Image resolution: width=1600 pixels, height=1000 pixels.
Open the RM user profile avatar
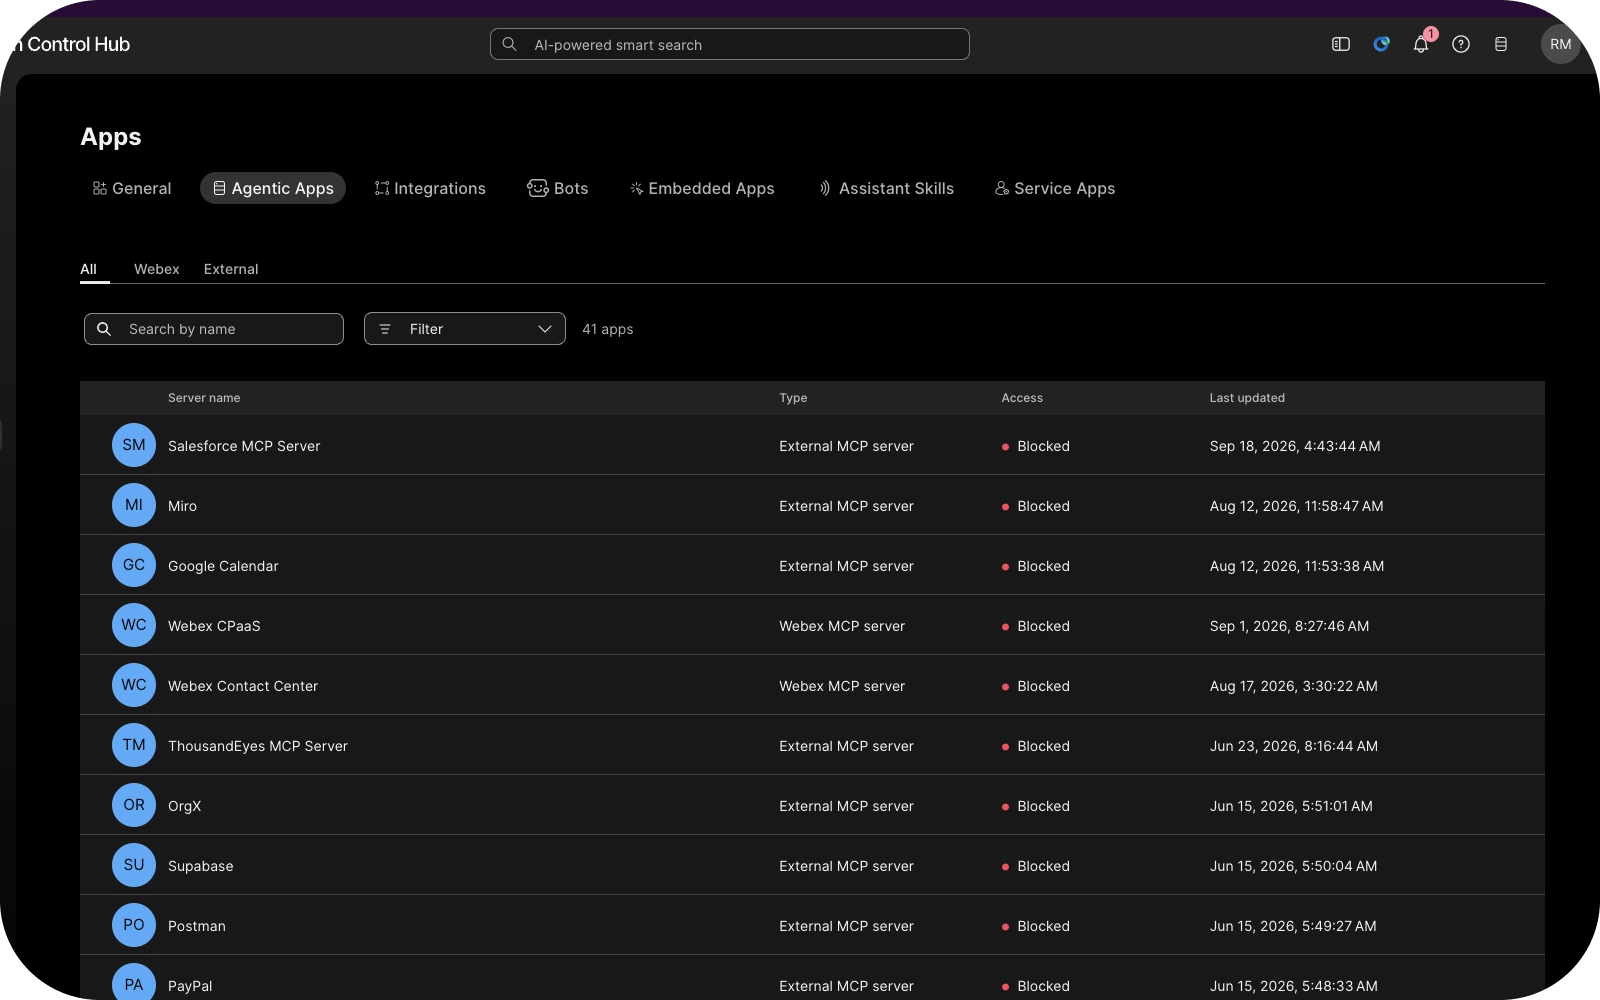[1560, 44]
